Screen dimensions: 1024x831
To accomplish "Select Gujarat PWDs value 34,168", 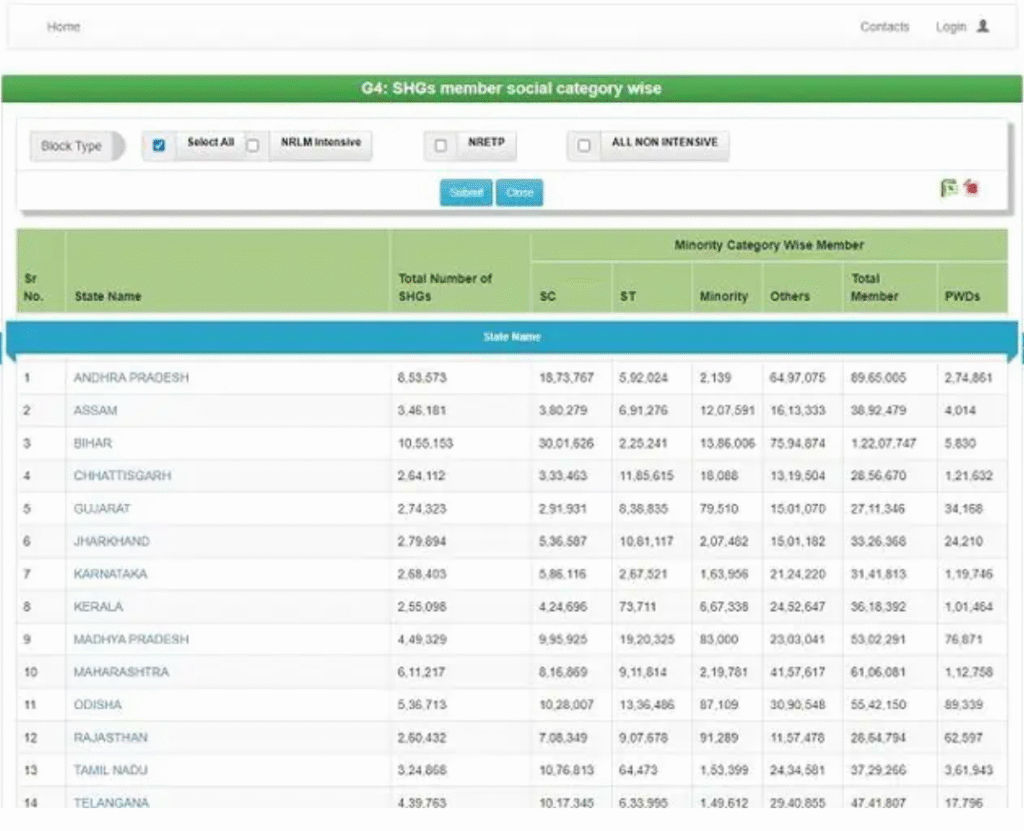I will click(963, 508).
